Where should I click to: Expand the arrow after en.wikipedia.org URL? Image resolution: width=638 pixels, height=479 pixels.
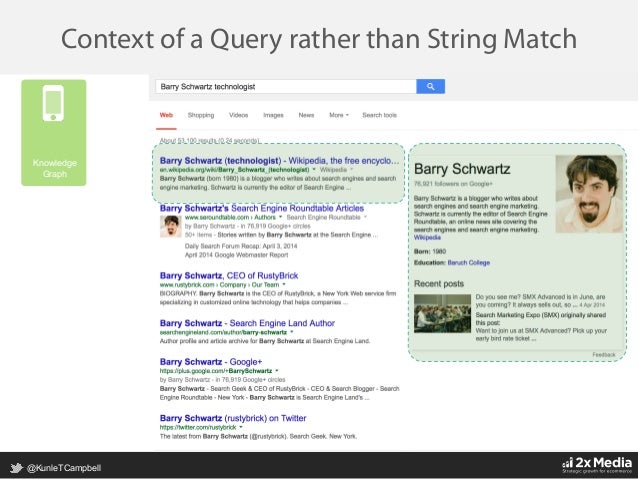click(314, 169)
